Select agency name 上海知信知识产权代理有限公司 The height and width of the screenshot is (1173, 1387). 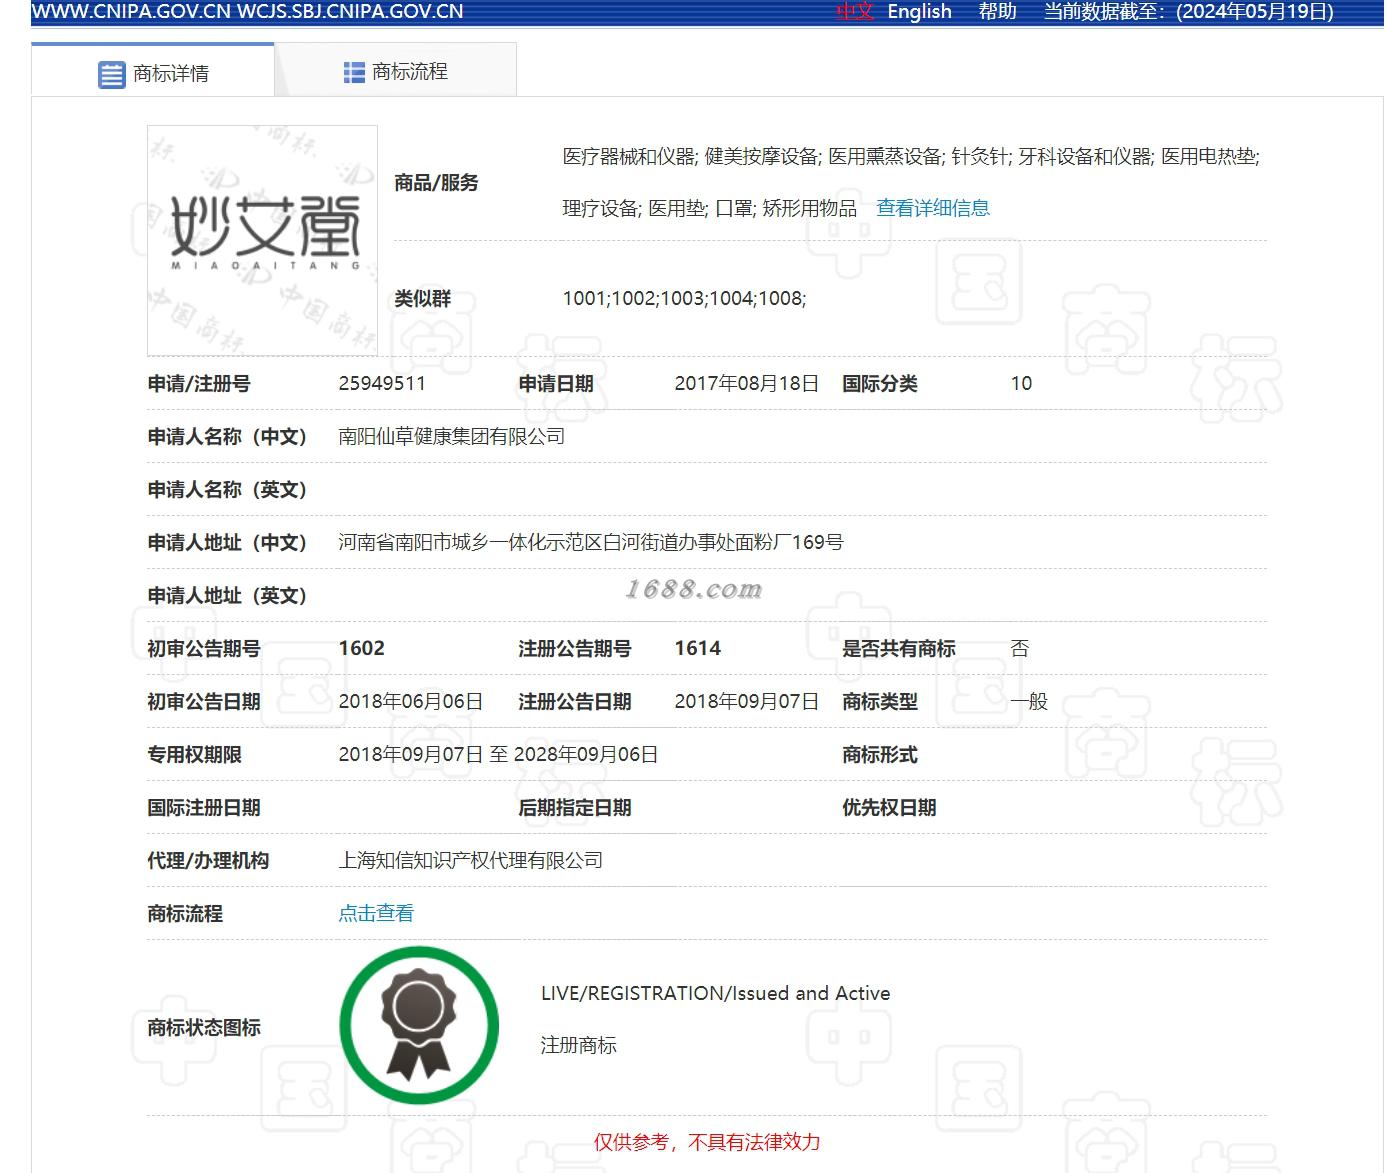click(x=471, y=860)
